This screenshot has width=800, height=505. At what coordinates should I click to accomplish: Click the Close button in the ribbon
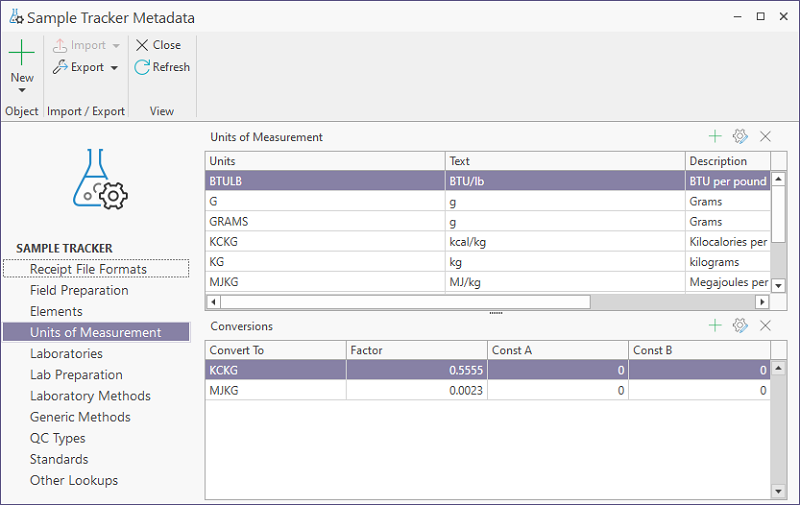pos(158,45)
